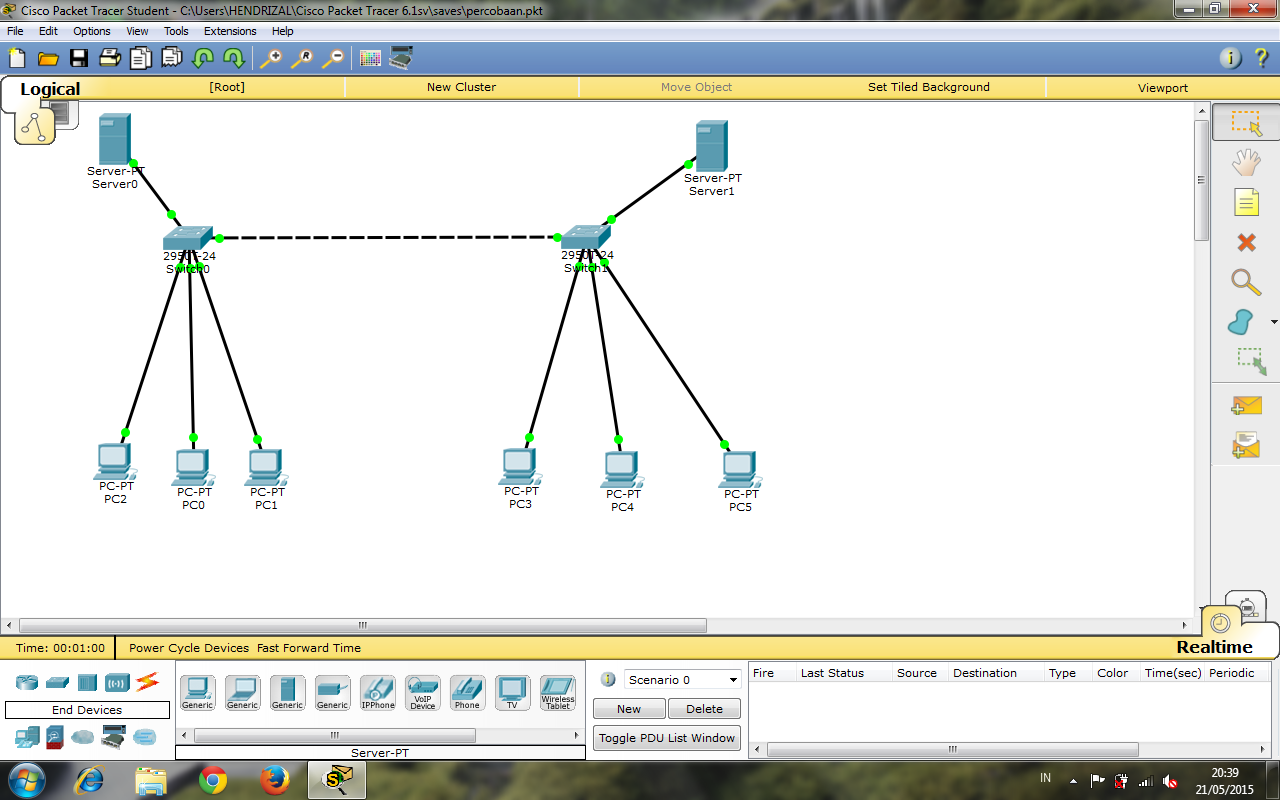Screen dimensions: 1280x800
Task: Click the Add Complex PDU envelope
Action: point(1246,445)
